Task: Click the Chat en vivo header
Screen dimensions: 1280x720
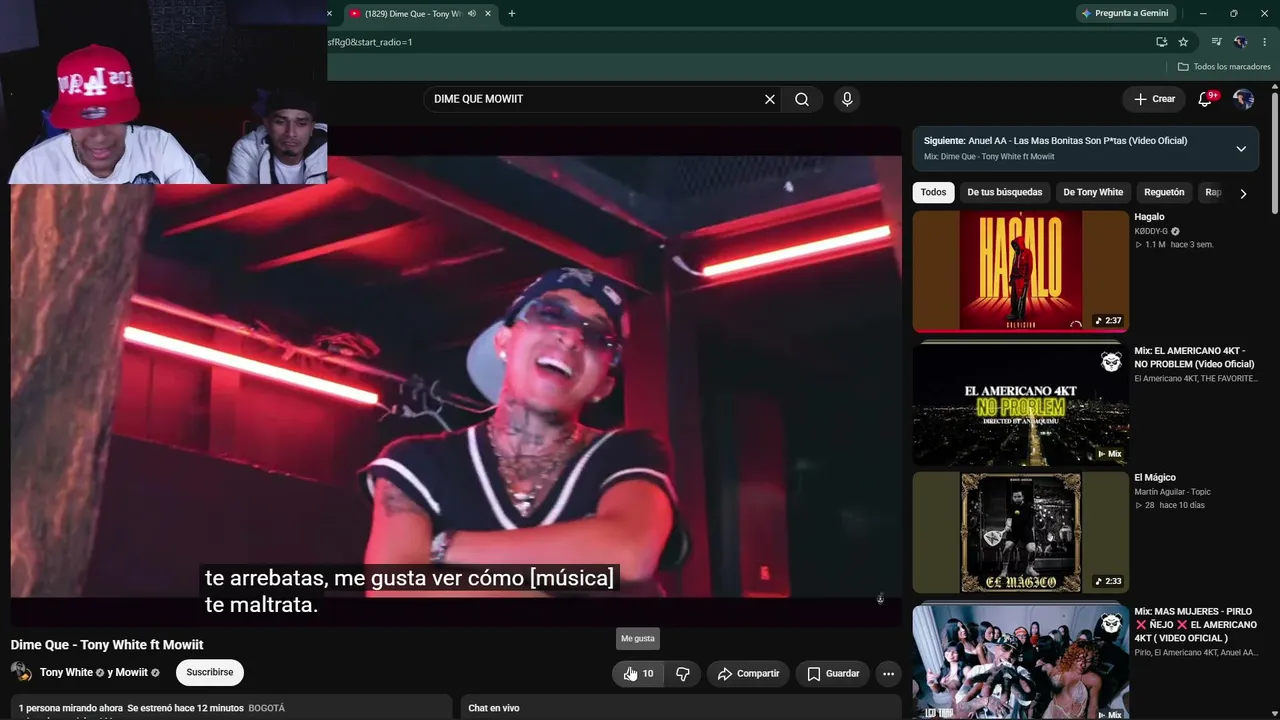Action: (x=494, y=708)
